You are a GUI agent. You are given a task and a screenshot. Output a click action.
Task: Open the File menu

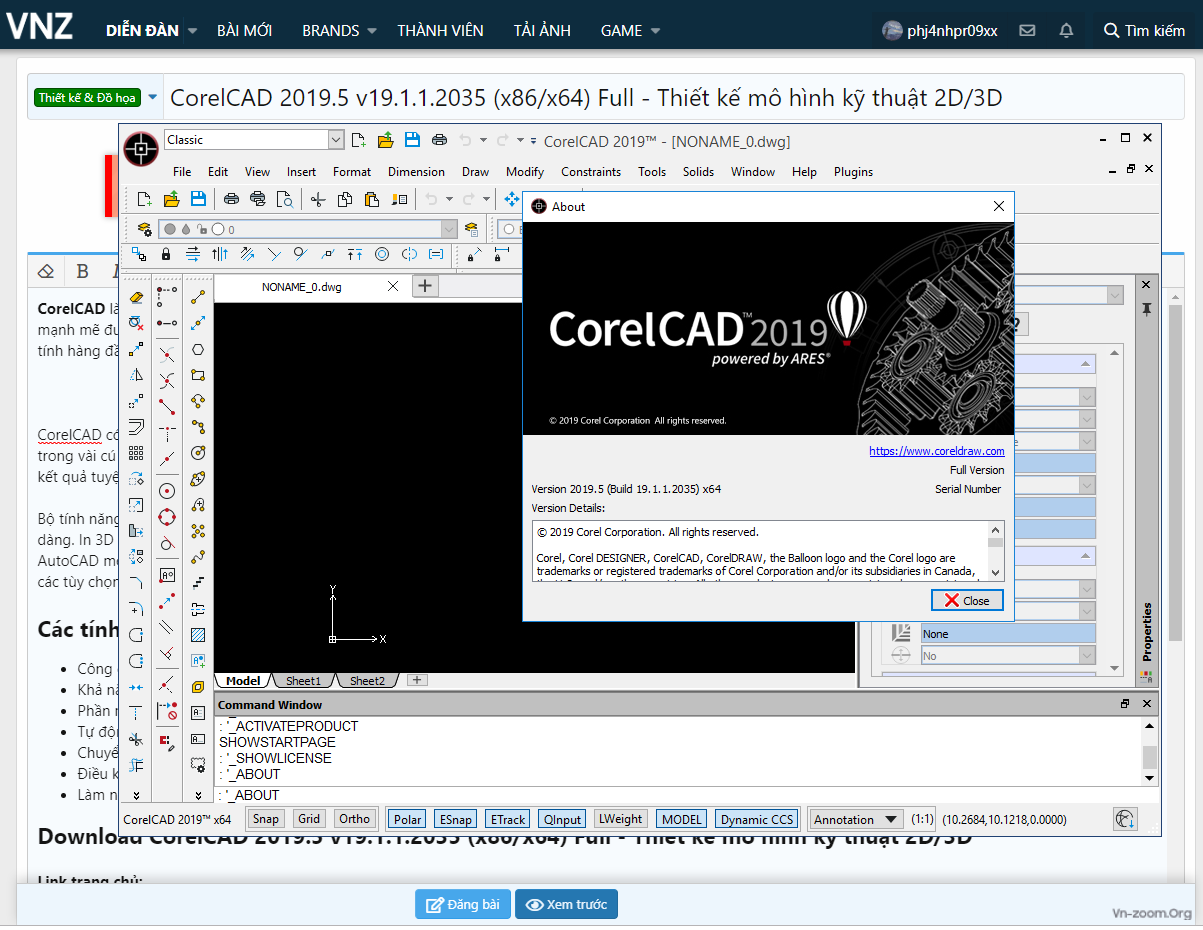click(x=181, y=172)
